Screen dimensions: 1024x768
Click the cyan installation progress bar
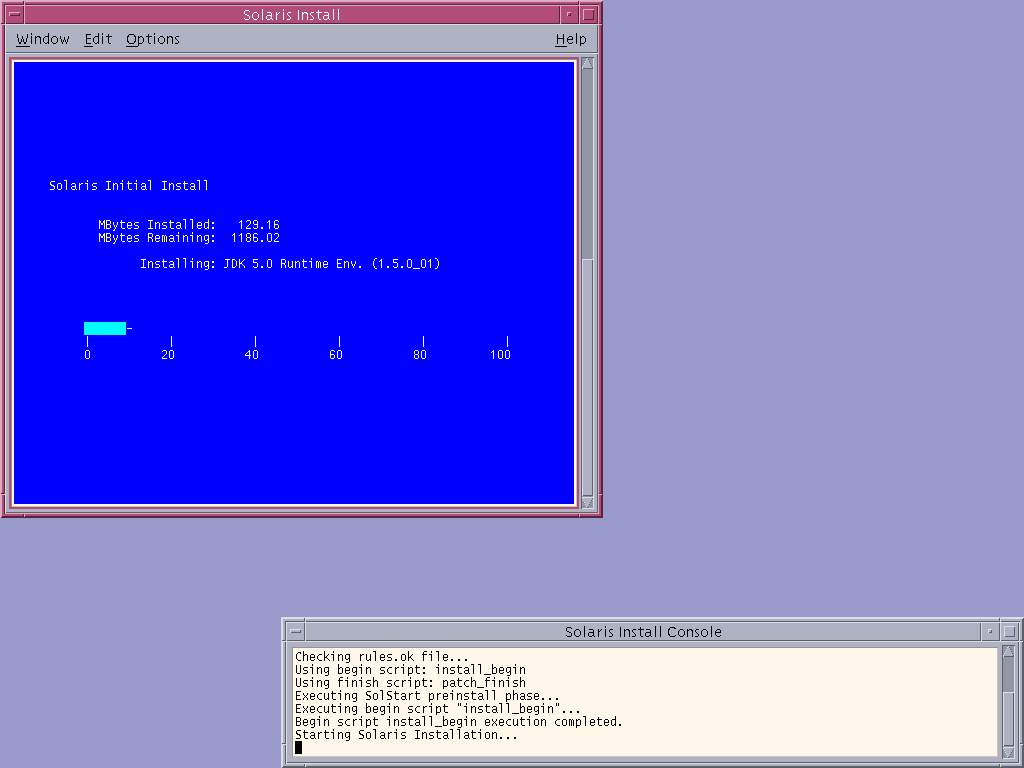tap(104, 328)
